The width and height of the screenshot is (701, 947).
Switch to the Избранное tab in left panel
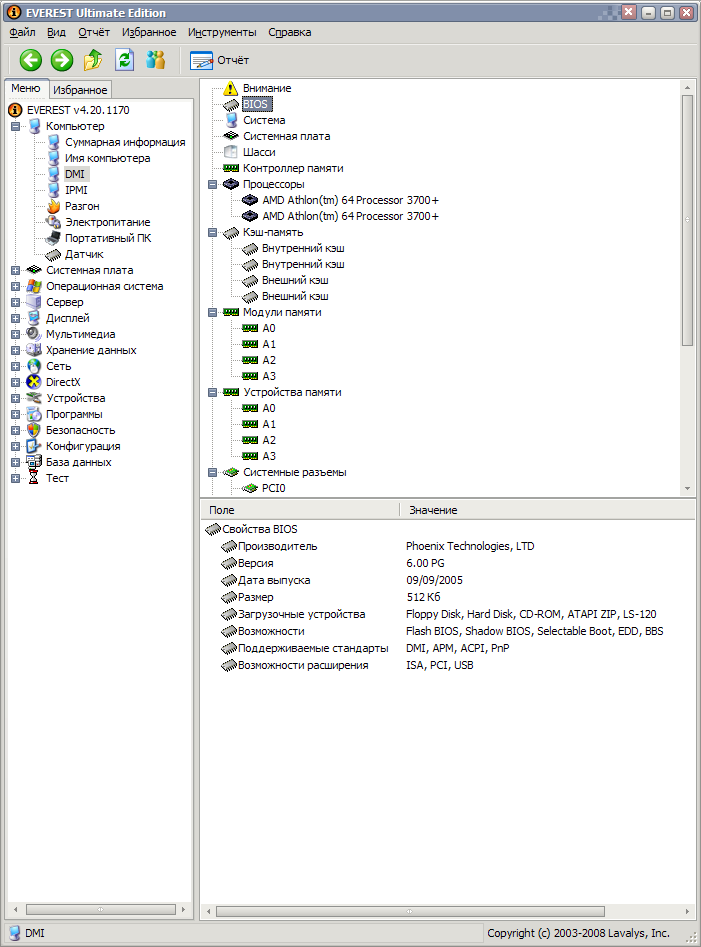coord(80,90)
